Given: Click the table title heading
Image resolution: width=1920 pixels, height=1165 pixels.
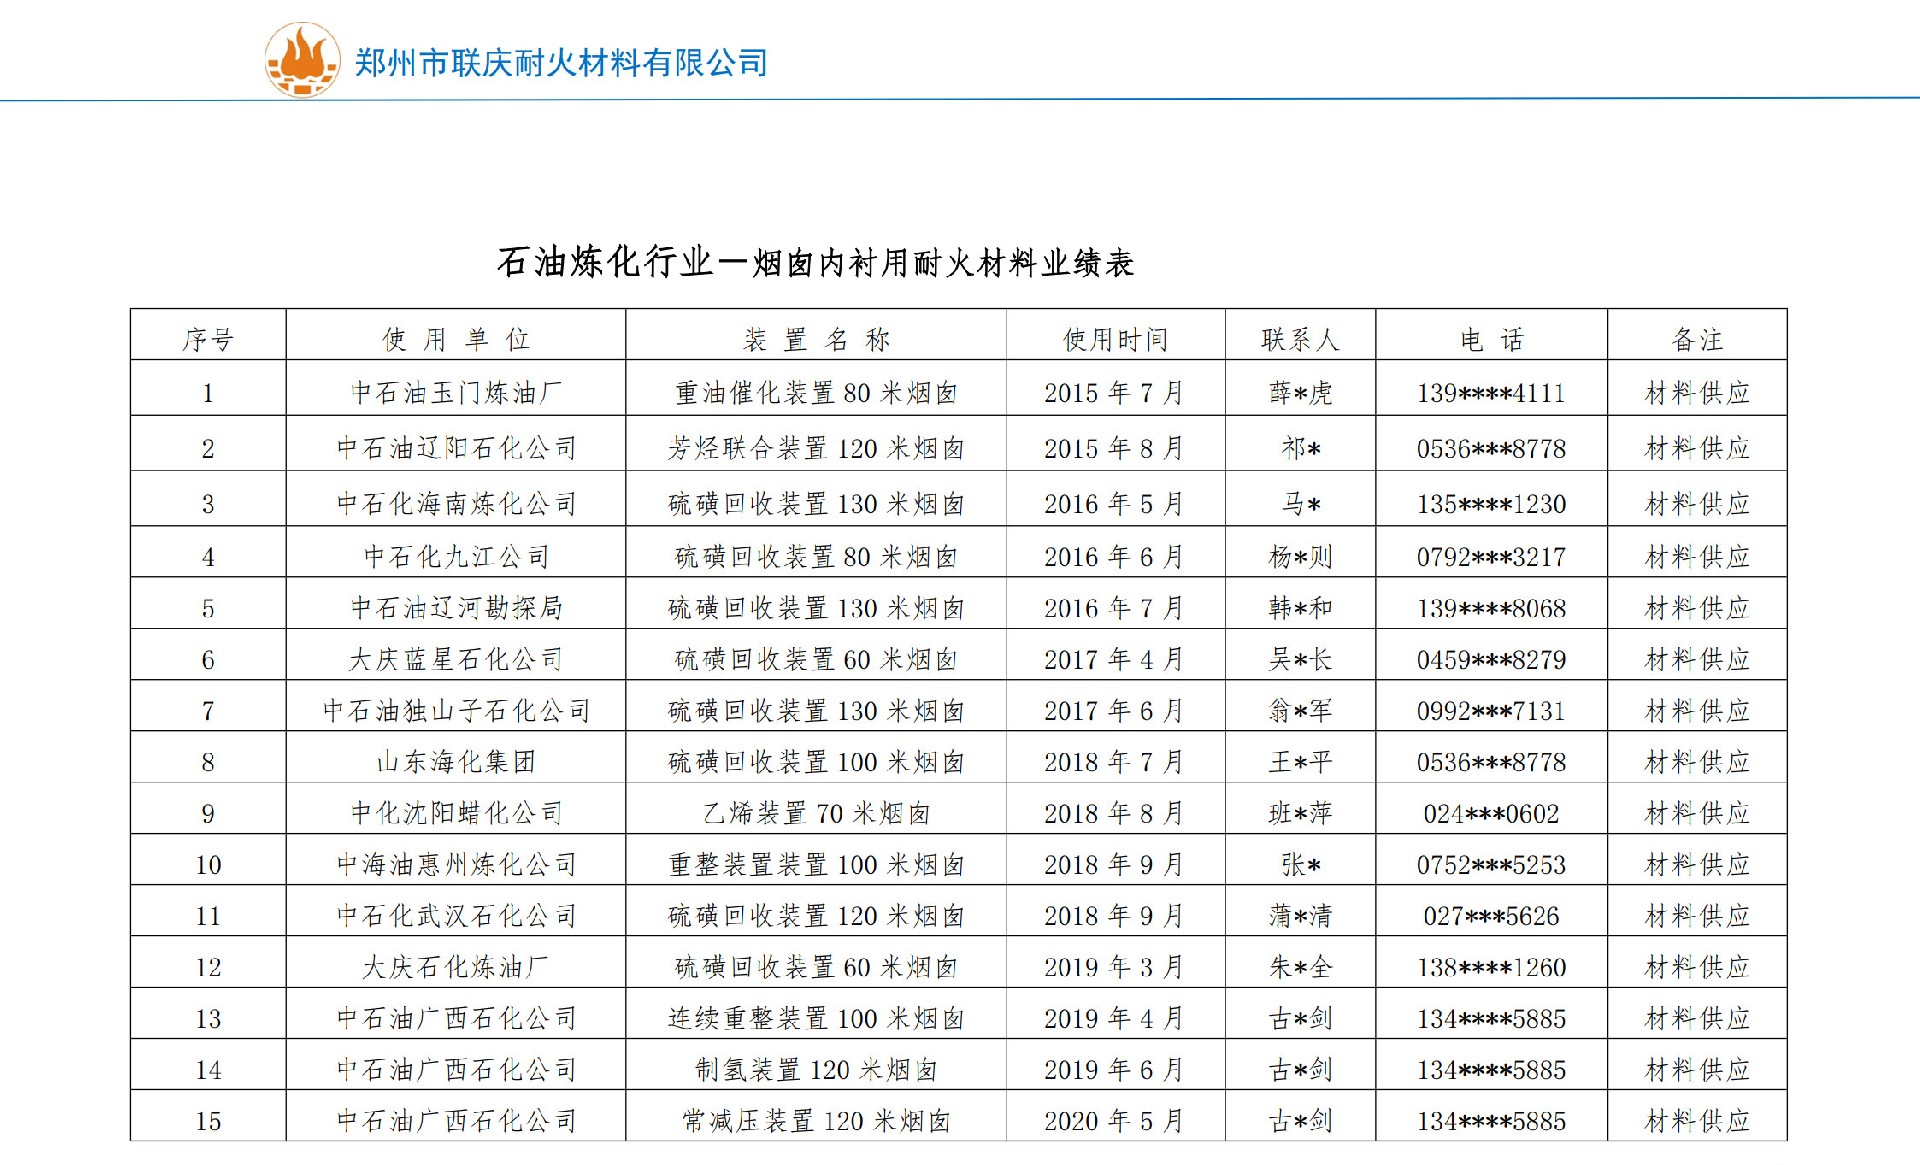Looking at the screenshot, I should tap(815, 263).
